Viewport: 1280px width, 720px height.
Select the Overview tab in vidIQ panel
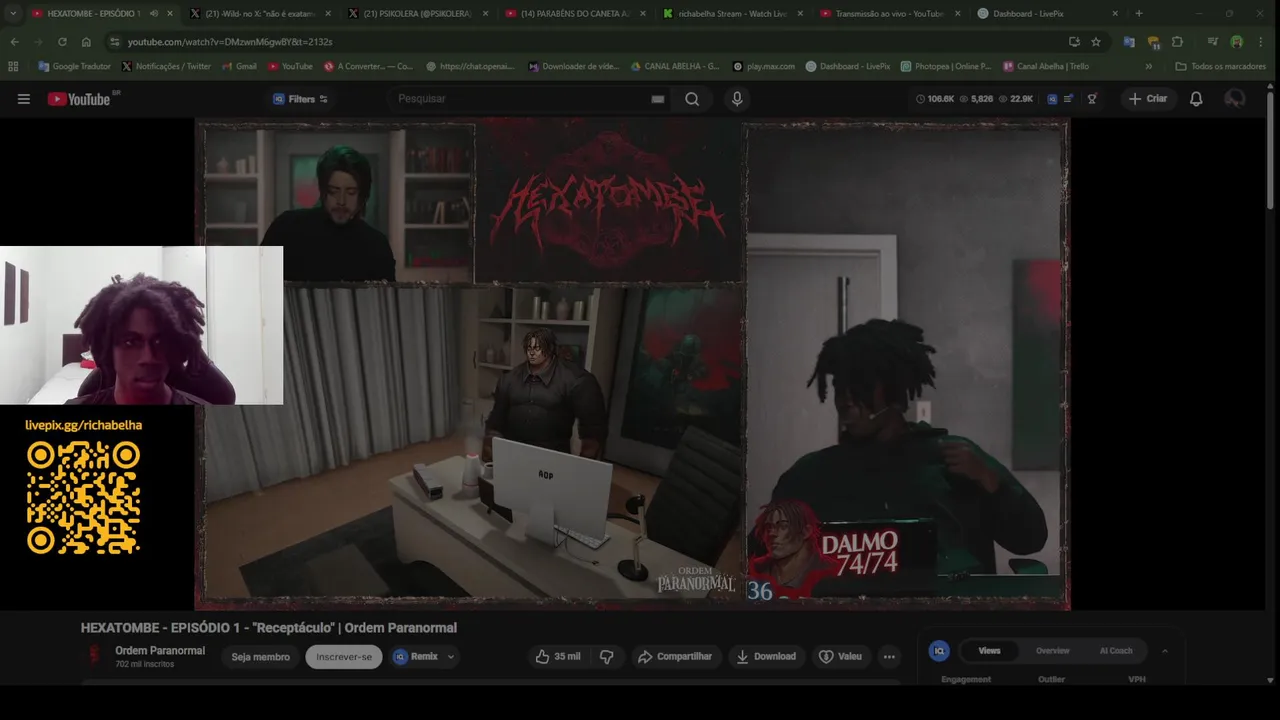(x=1052, y=650)
